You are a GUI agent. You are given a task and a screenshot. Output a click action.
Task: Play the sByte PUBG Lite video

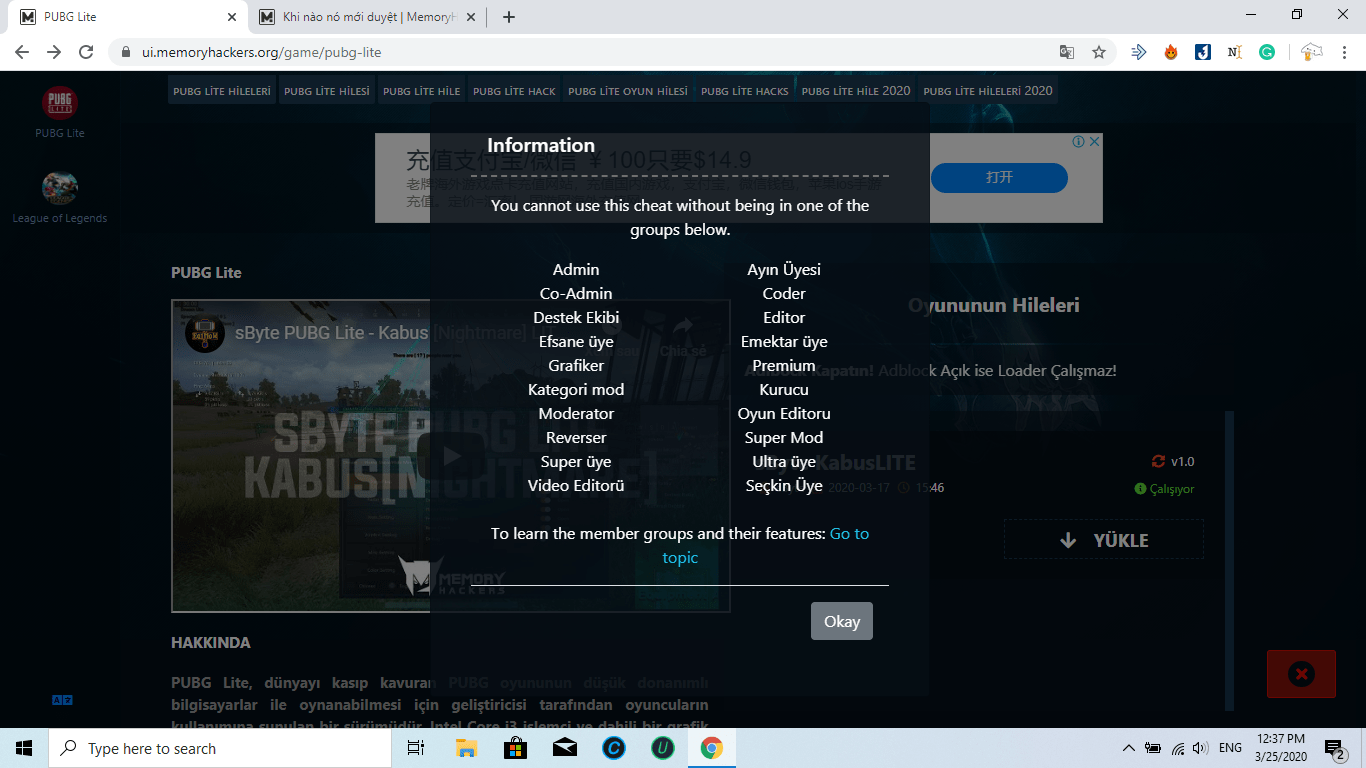point(451,456)
